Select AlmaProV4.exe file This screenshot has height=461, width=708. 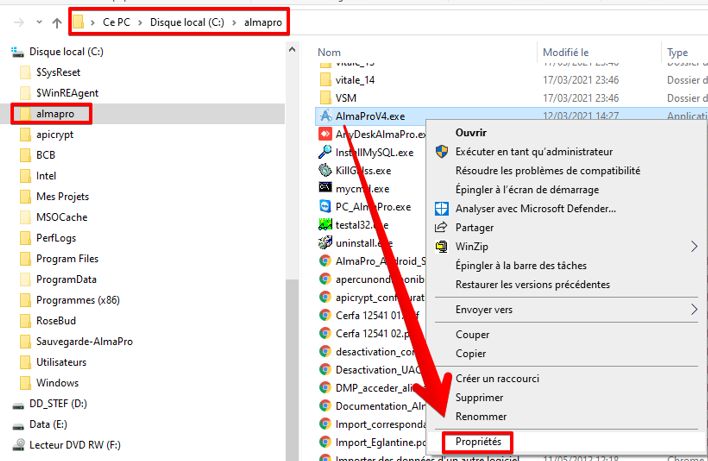tap(370, 116)
